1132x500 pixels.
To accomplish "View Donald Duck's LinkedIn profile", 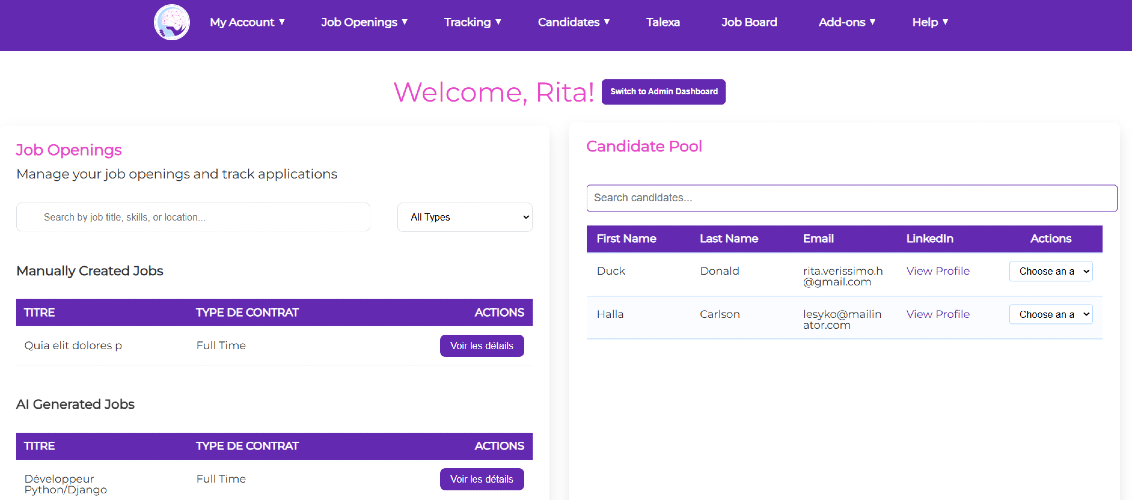I will [x=938, y=271].
